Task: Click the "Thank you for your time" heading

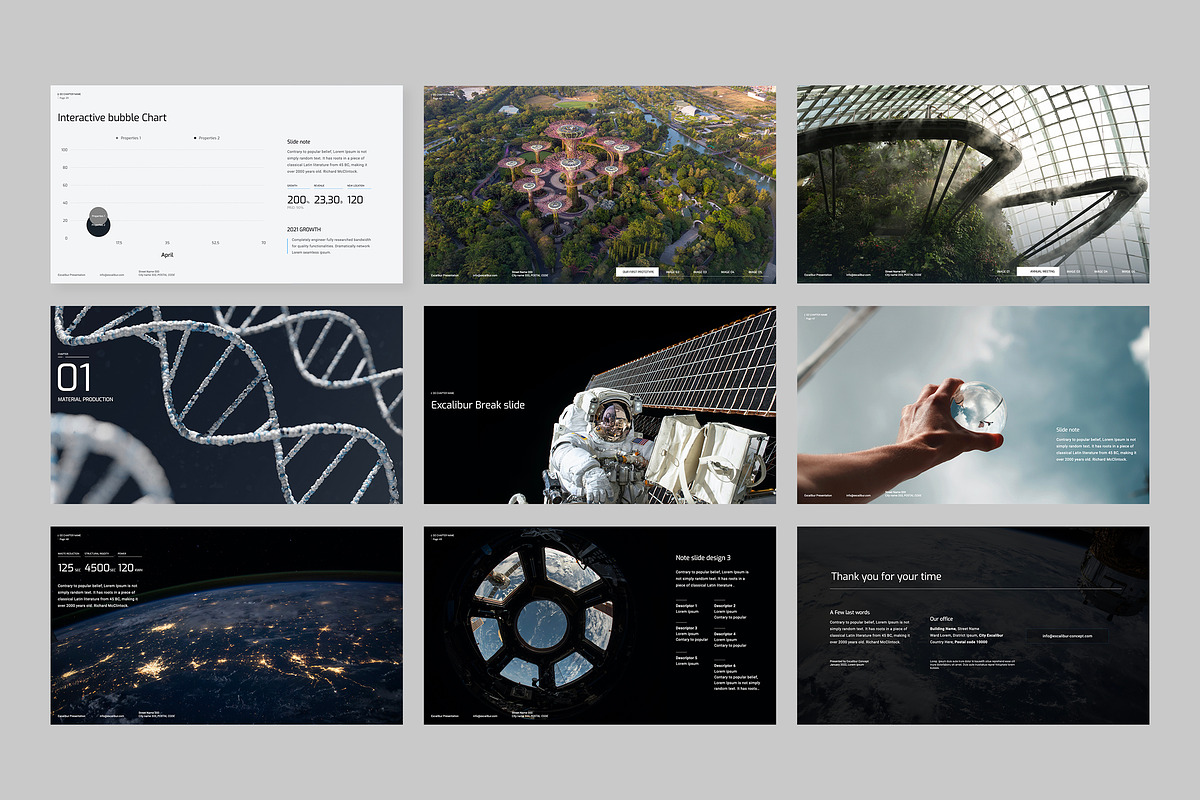Action: 886,577
